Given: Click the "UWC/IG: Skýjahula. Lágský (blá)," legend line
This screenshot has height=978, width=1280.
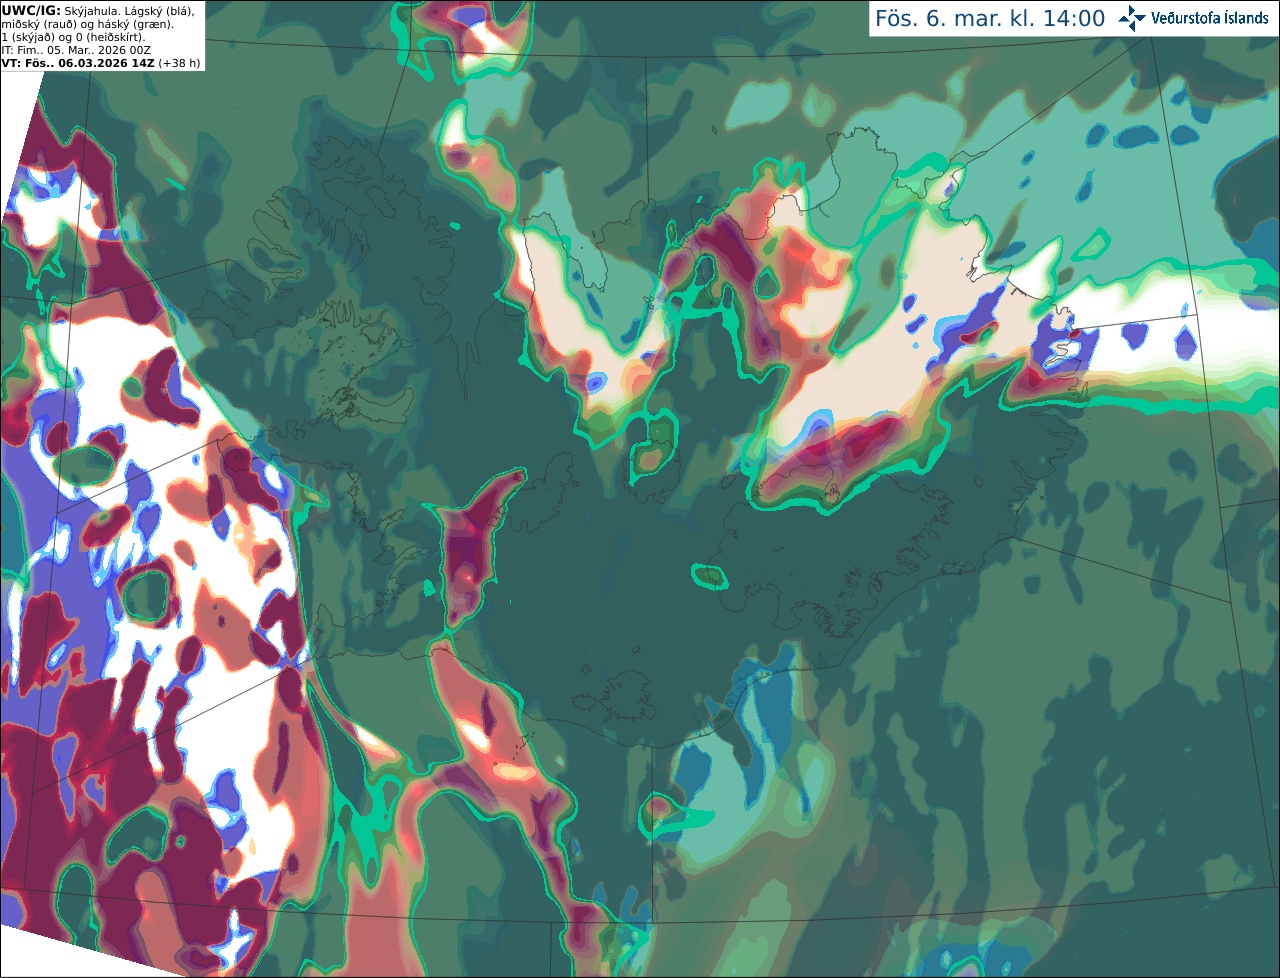Looking at the screenshot, I should coord(98,11).
